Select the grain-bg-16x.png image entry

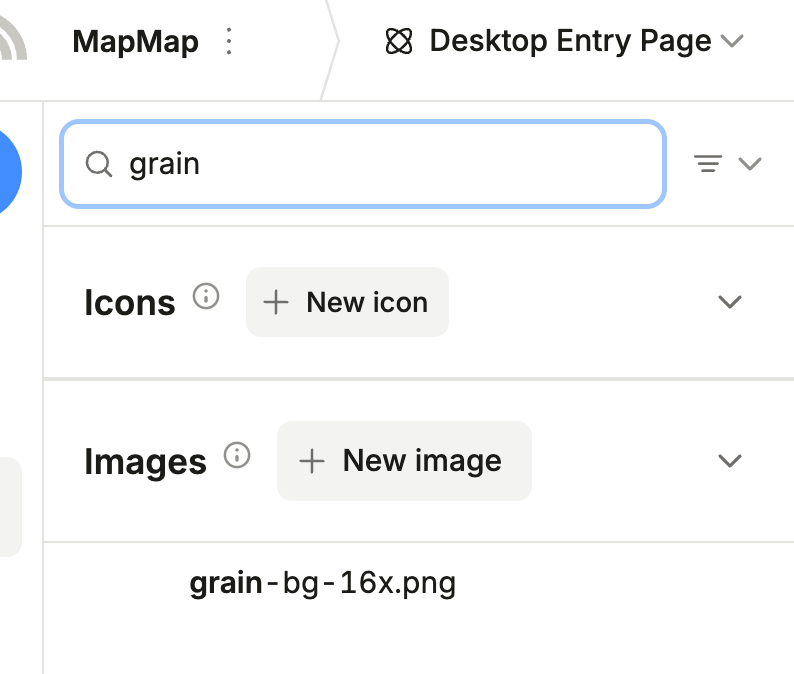(x=322, y=583)
